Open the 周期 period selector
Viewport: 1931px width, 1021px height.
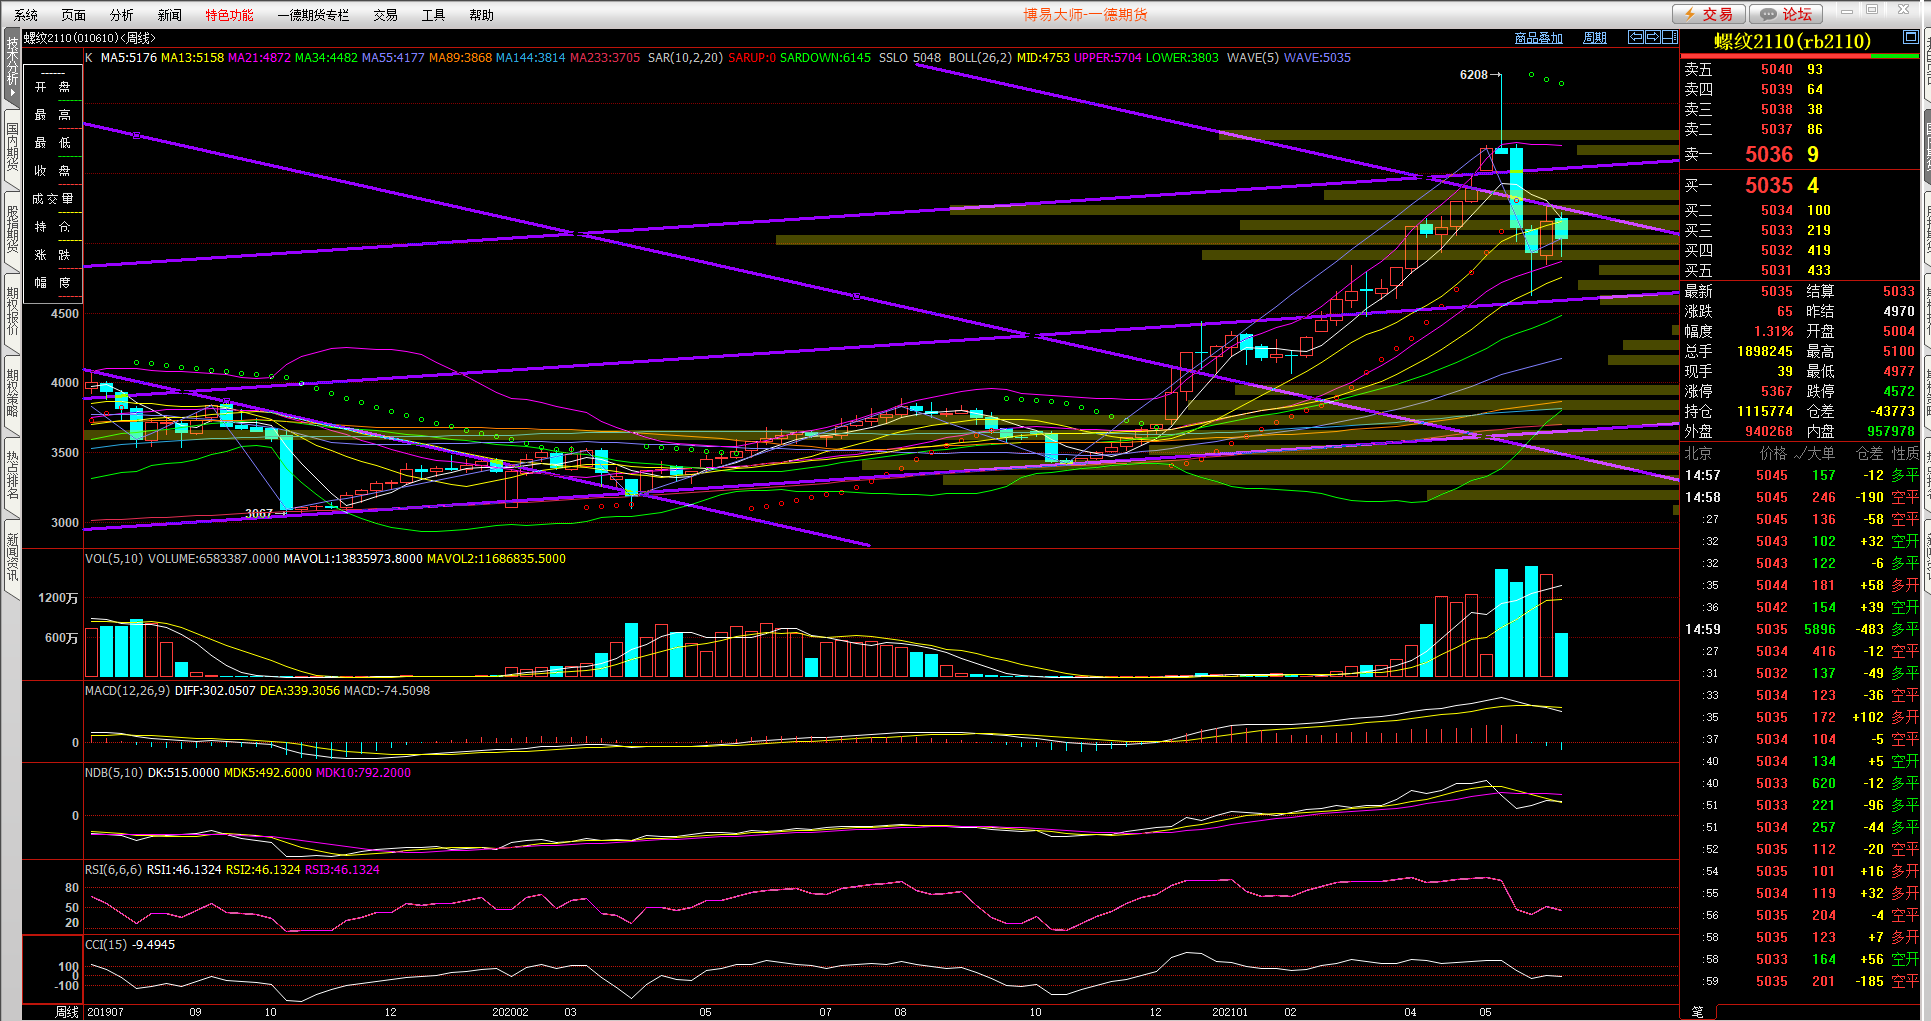coord(1595,38)
